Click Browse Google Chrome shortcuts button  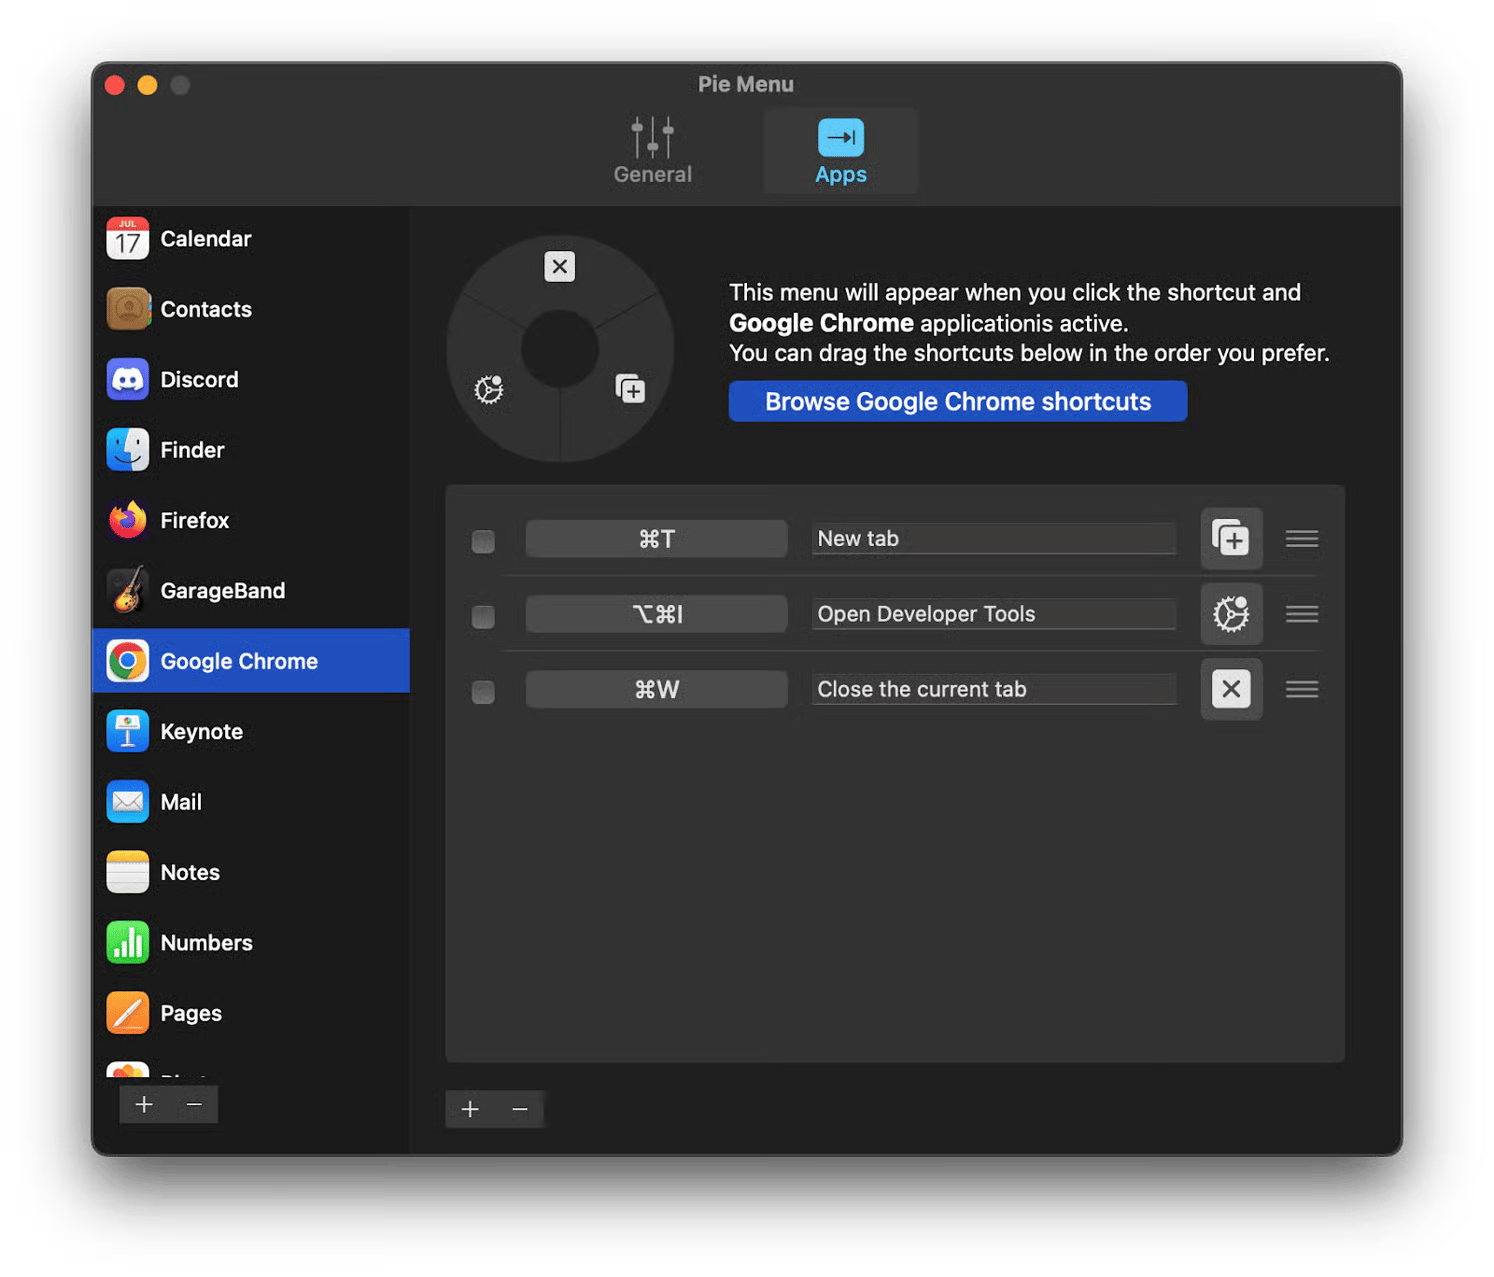pos(957,401)
